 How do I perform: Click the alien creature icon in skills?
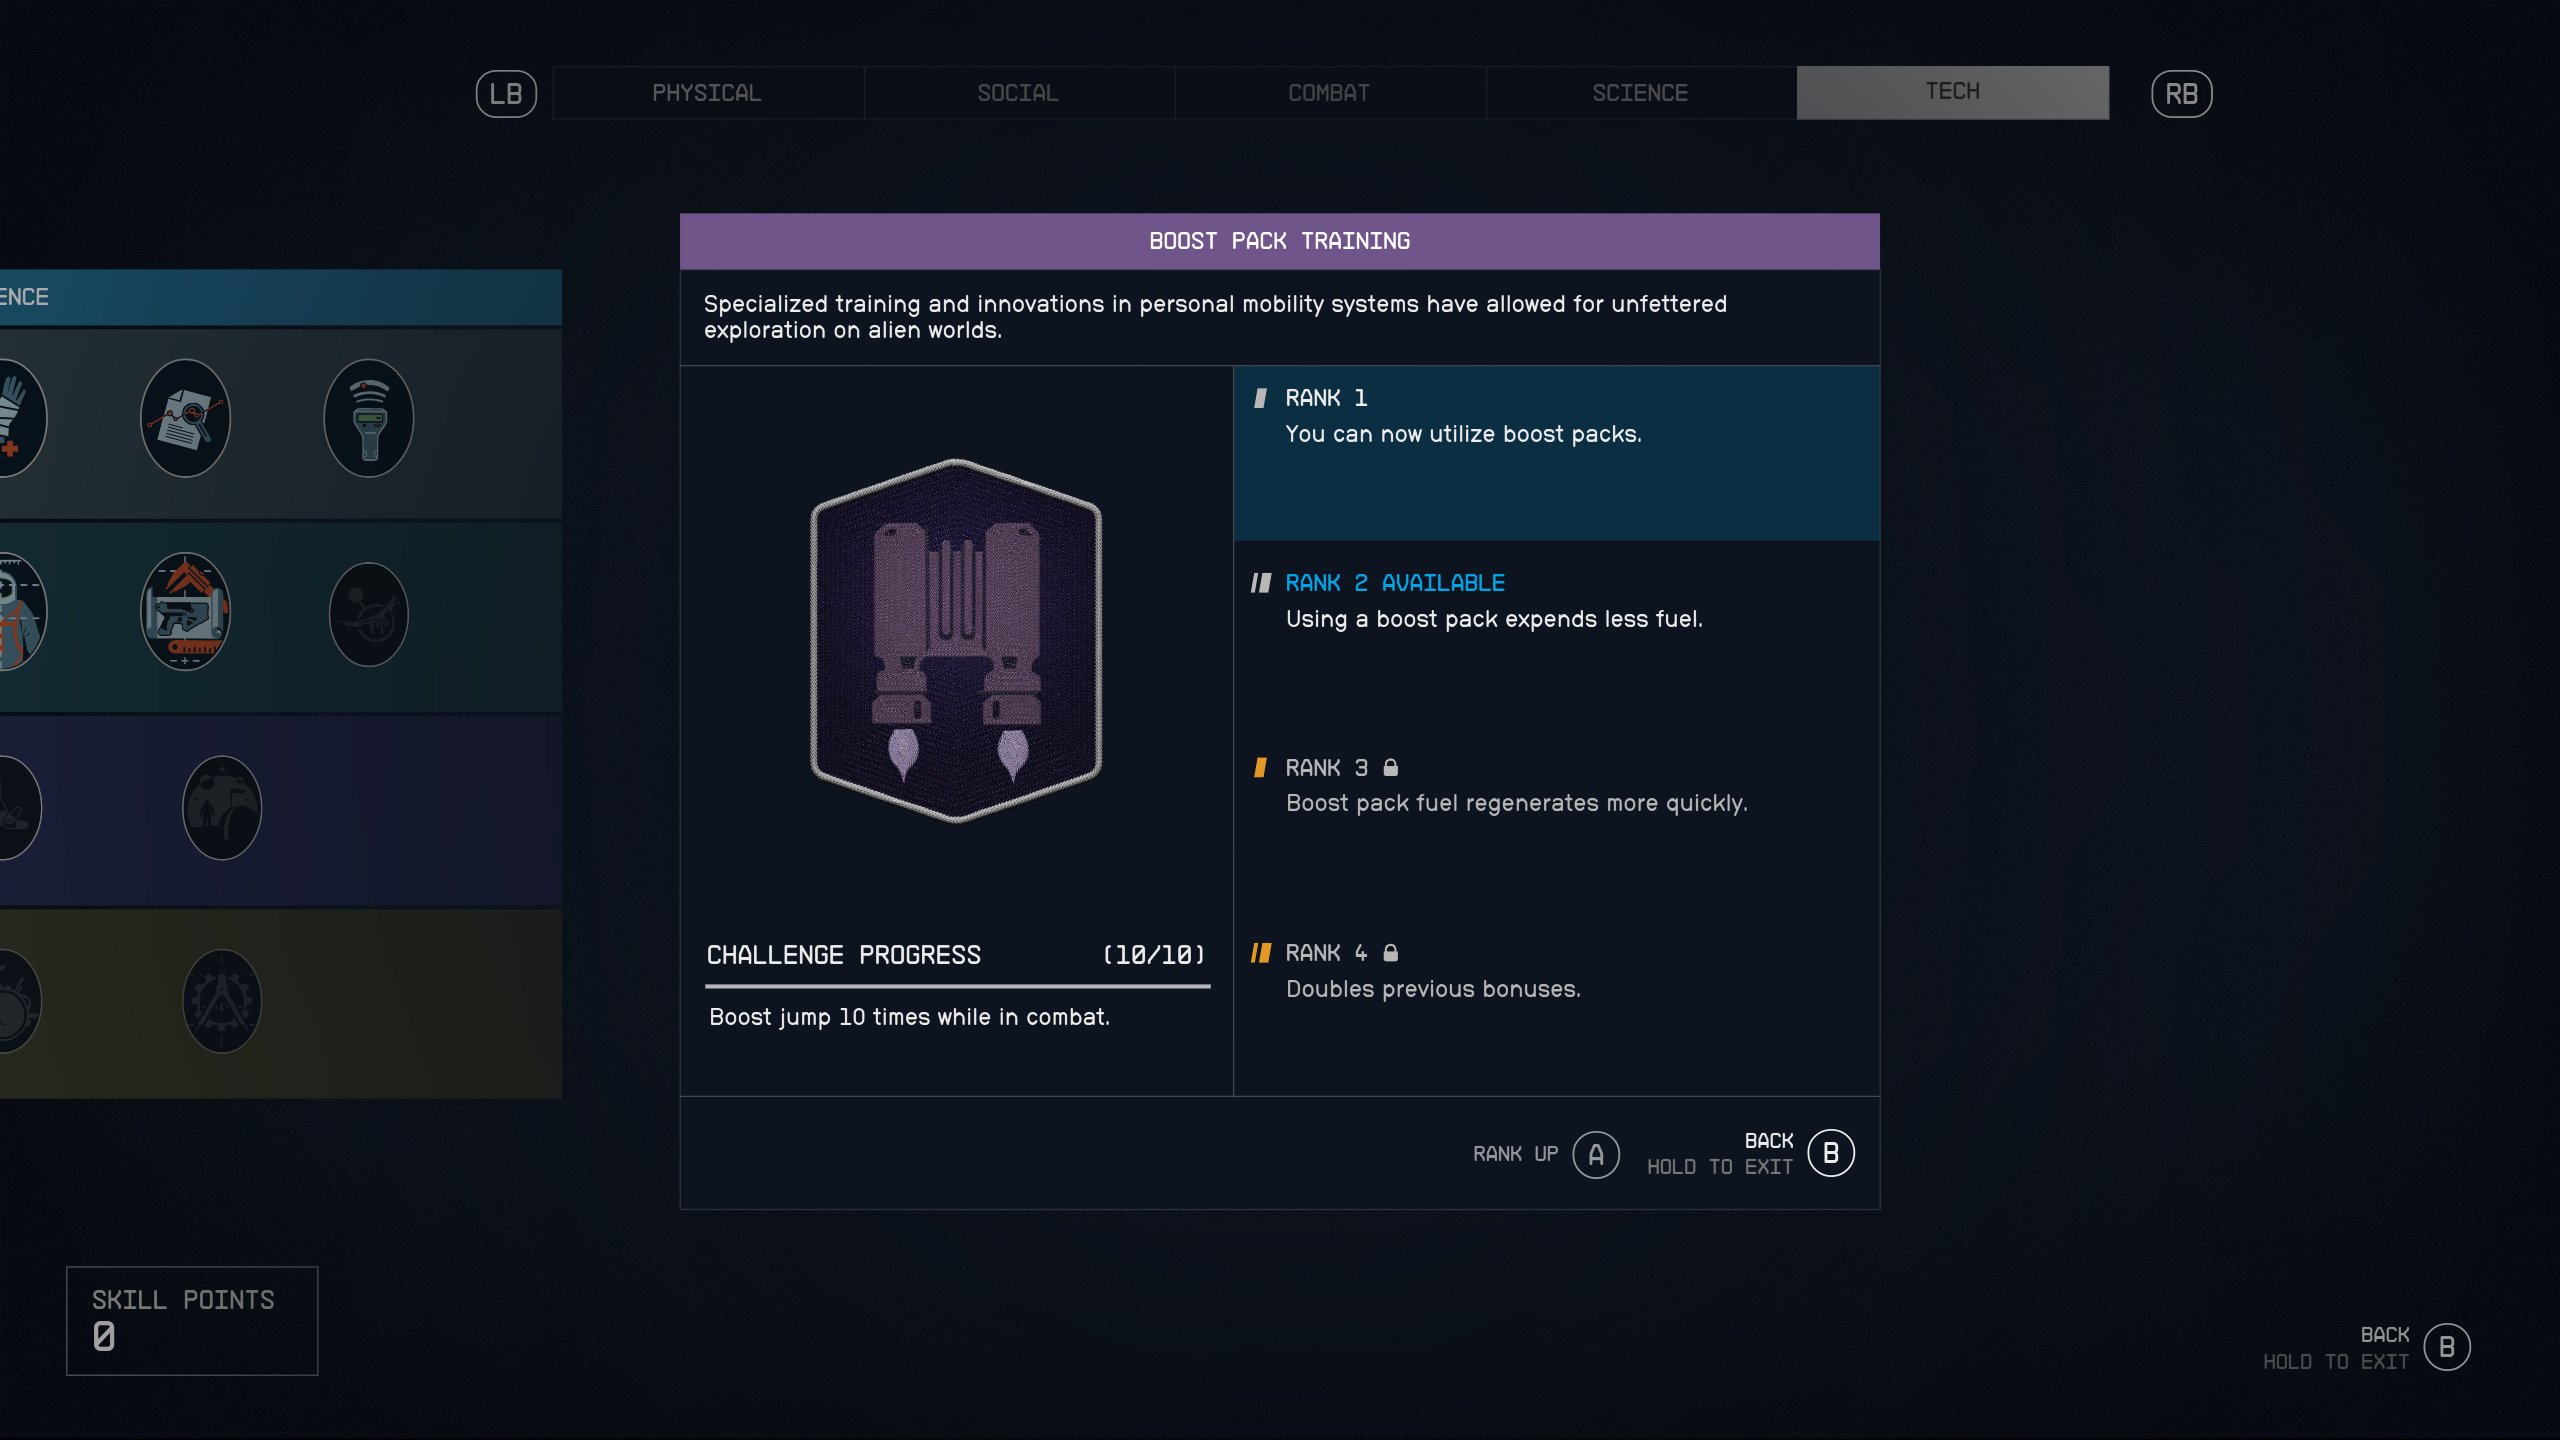367,612
